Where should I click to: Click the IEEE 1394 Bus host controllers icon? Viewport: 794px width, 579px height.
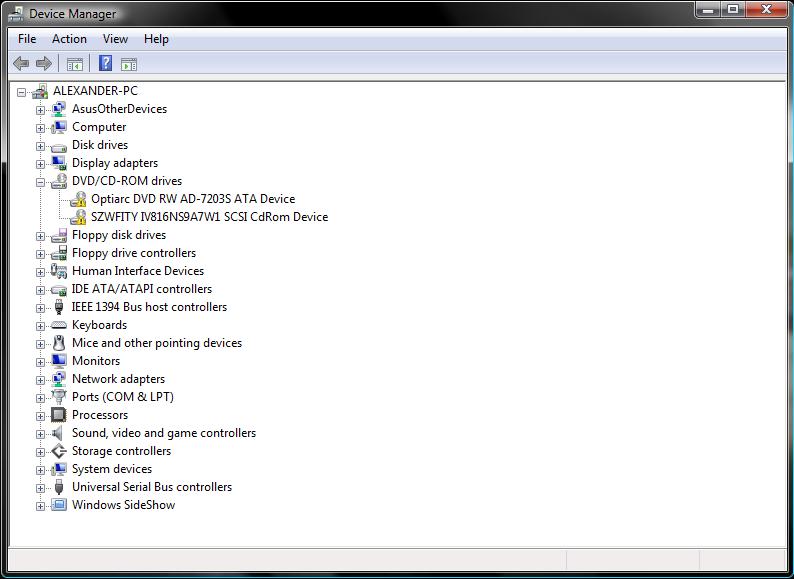[59, 307]
